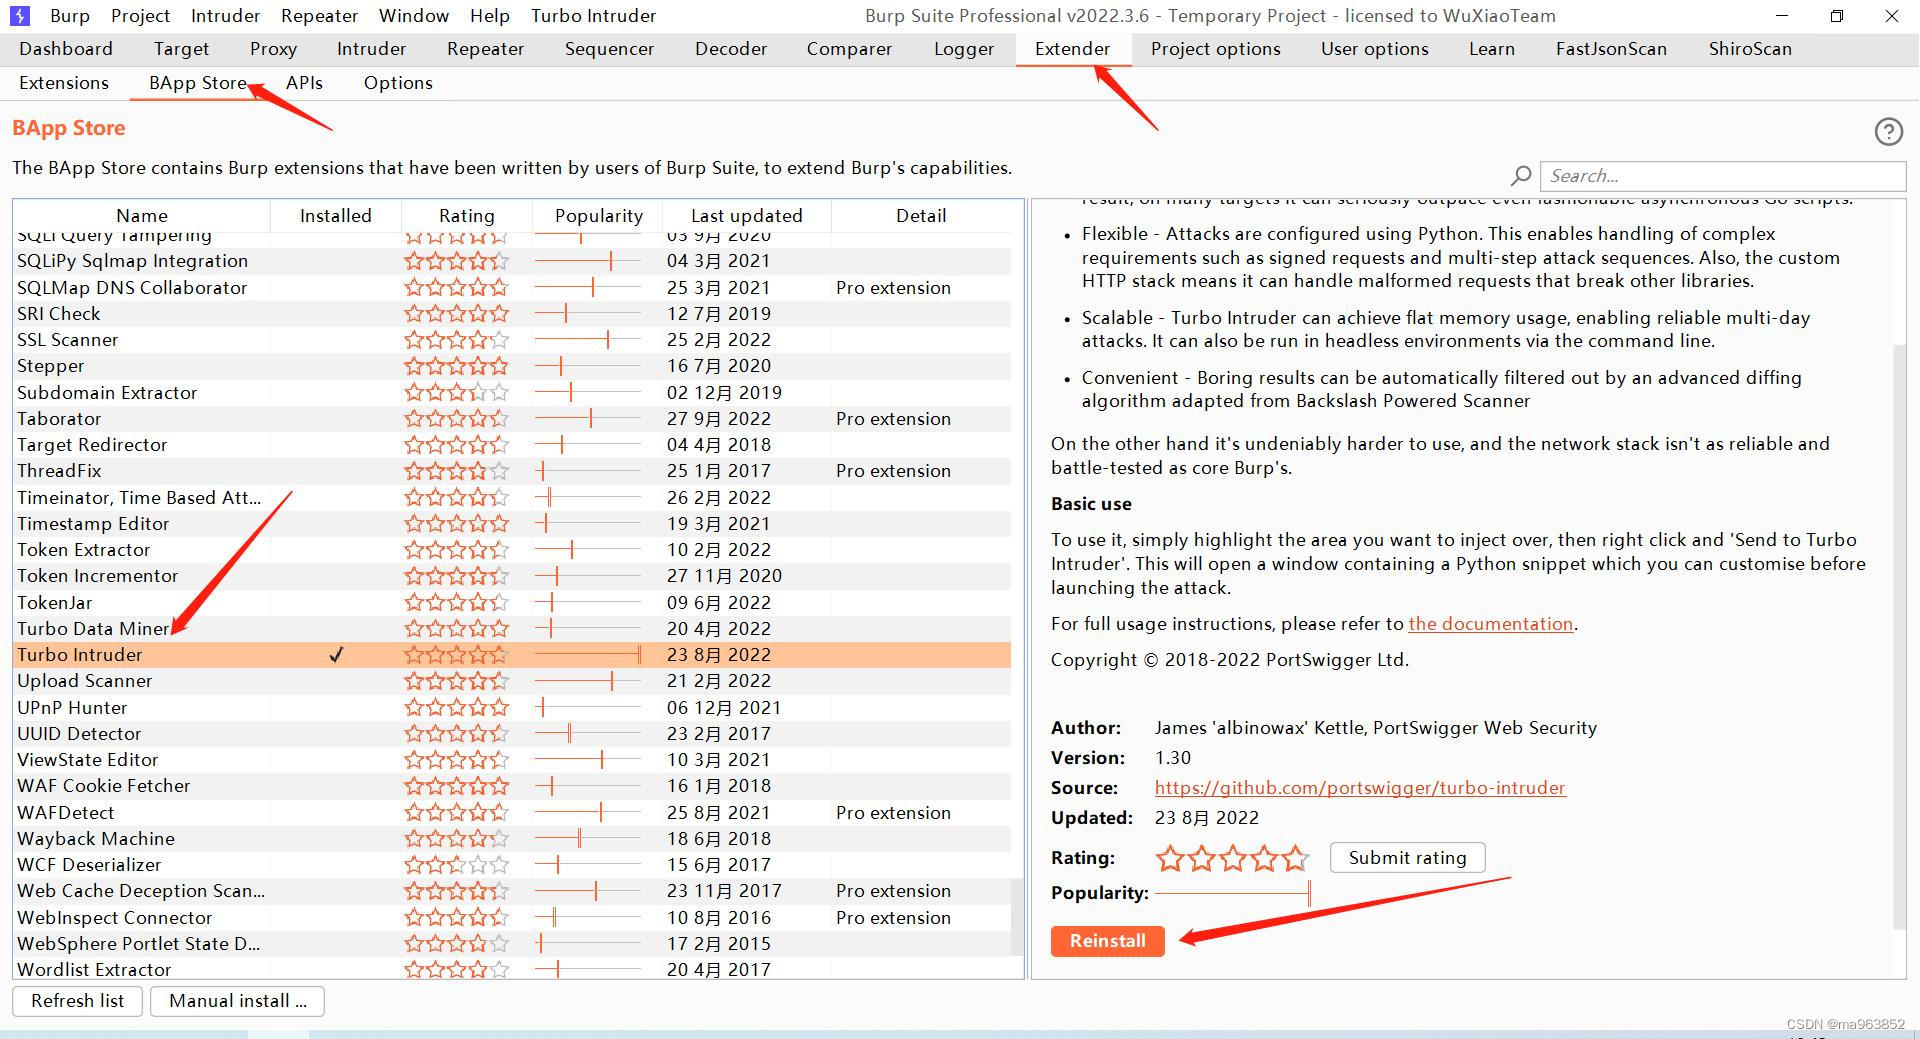Click the Manual install button
The width and height of the screenshot is (1920, 1039).
tap(237, 1001)
